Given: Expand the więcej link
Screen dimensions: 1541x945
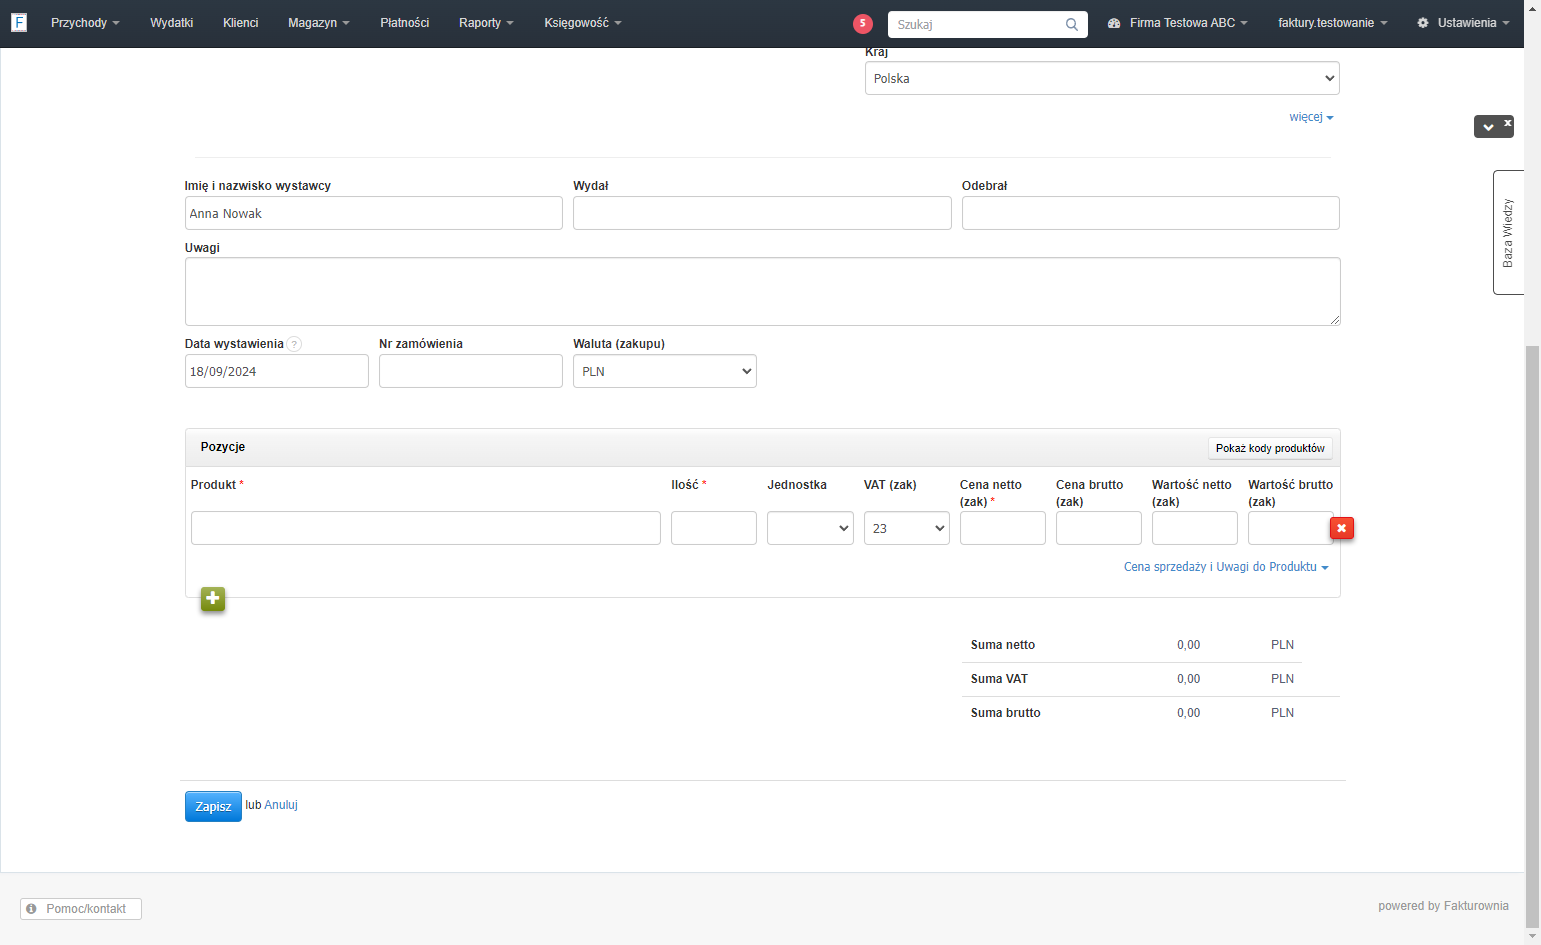Looking at the screenshot, I should click(1311, 117).
